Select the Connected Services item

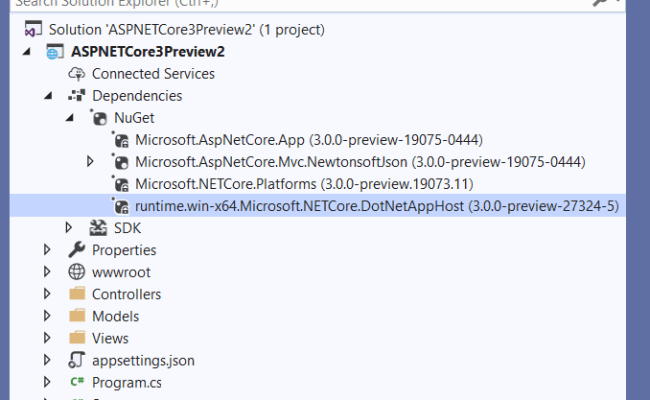coord(153,74)
